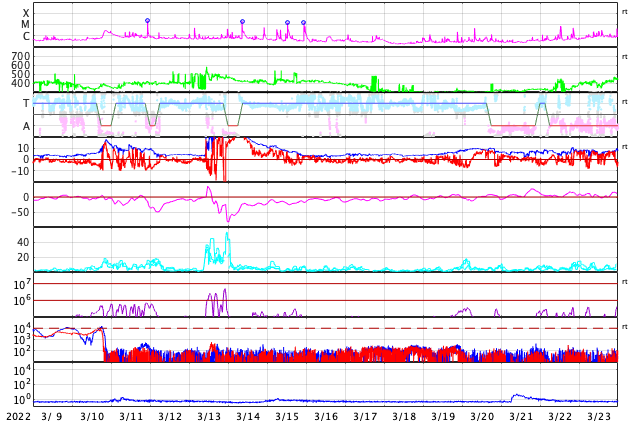Viewport: 634px width, 424px height.
Task: Click the -50 axis label
Action: (20, 212)
